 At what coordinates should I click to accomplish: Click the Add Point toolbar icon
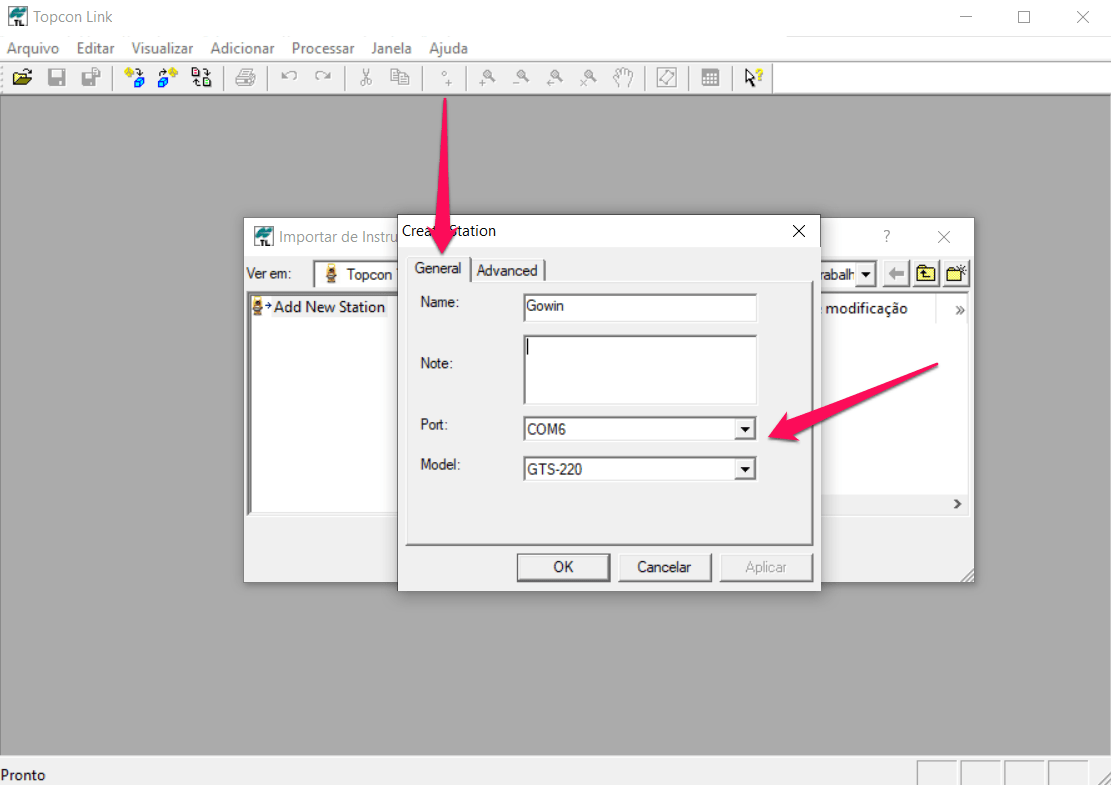(x=445, y=77)
